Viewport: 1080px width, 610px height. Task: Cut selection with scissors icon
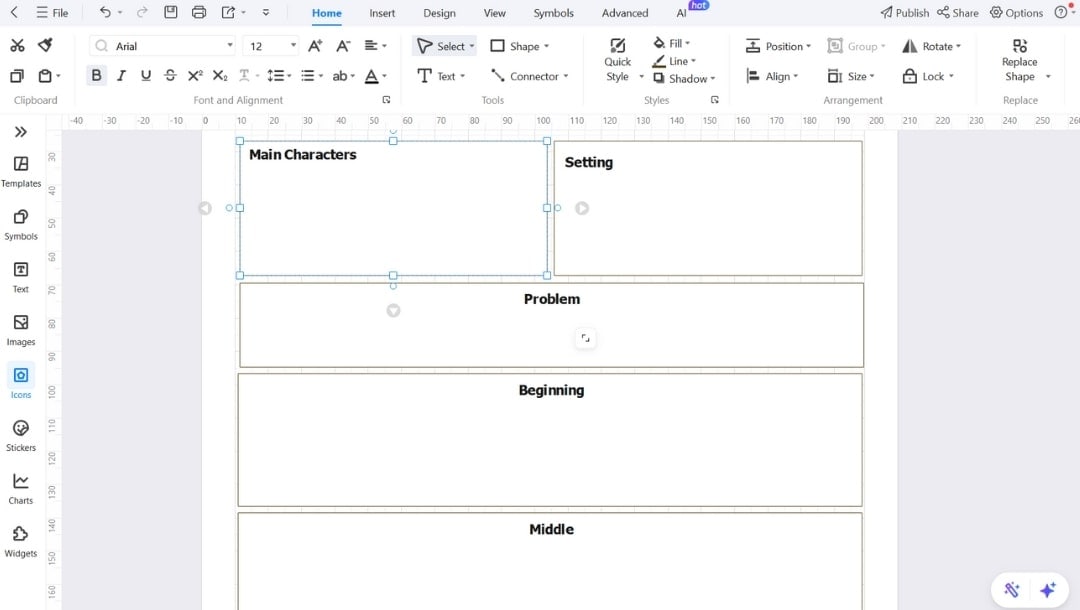[17, 45]
